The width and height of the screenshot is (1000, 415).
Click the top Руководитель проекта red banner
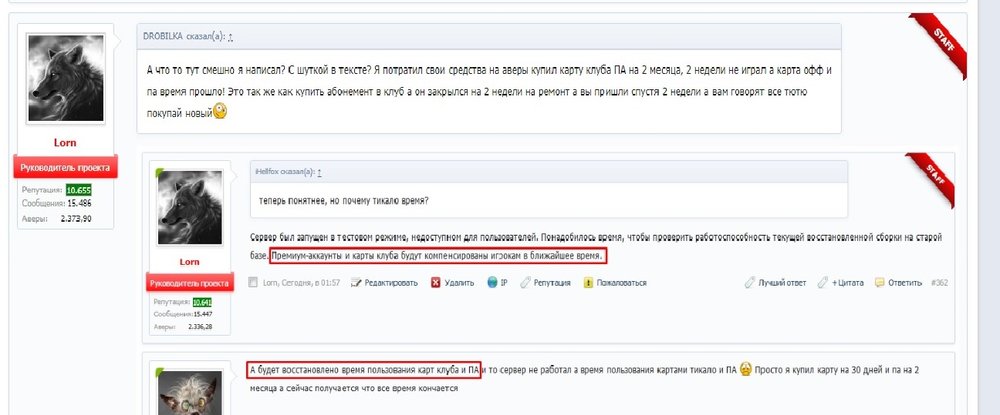pos(65,168)
